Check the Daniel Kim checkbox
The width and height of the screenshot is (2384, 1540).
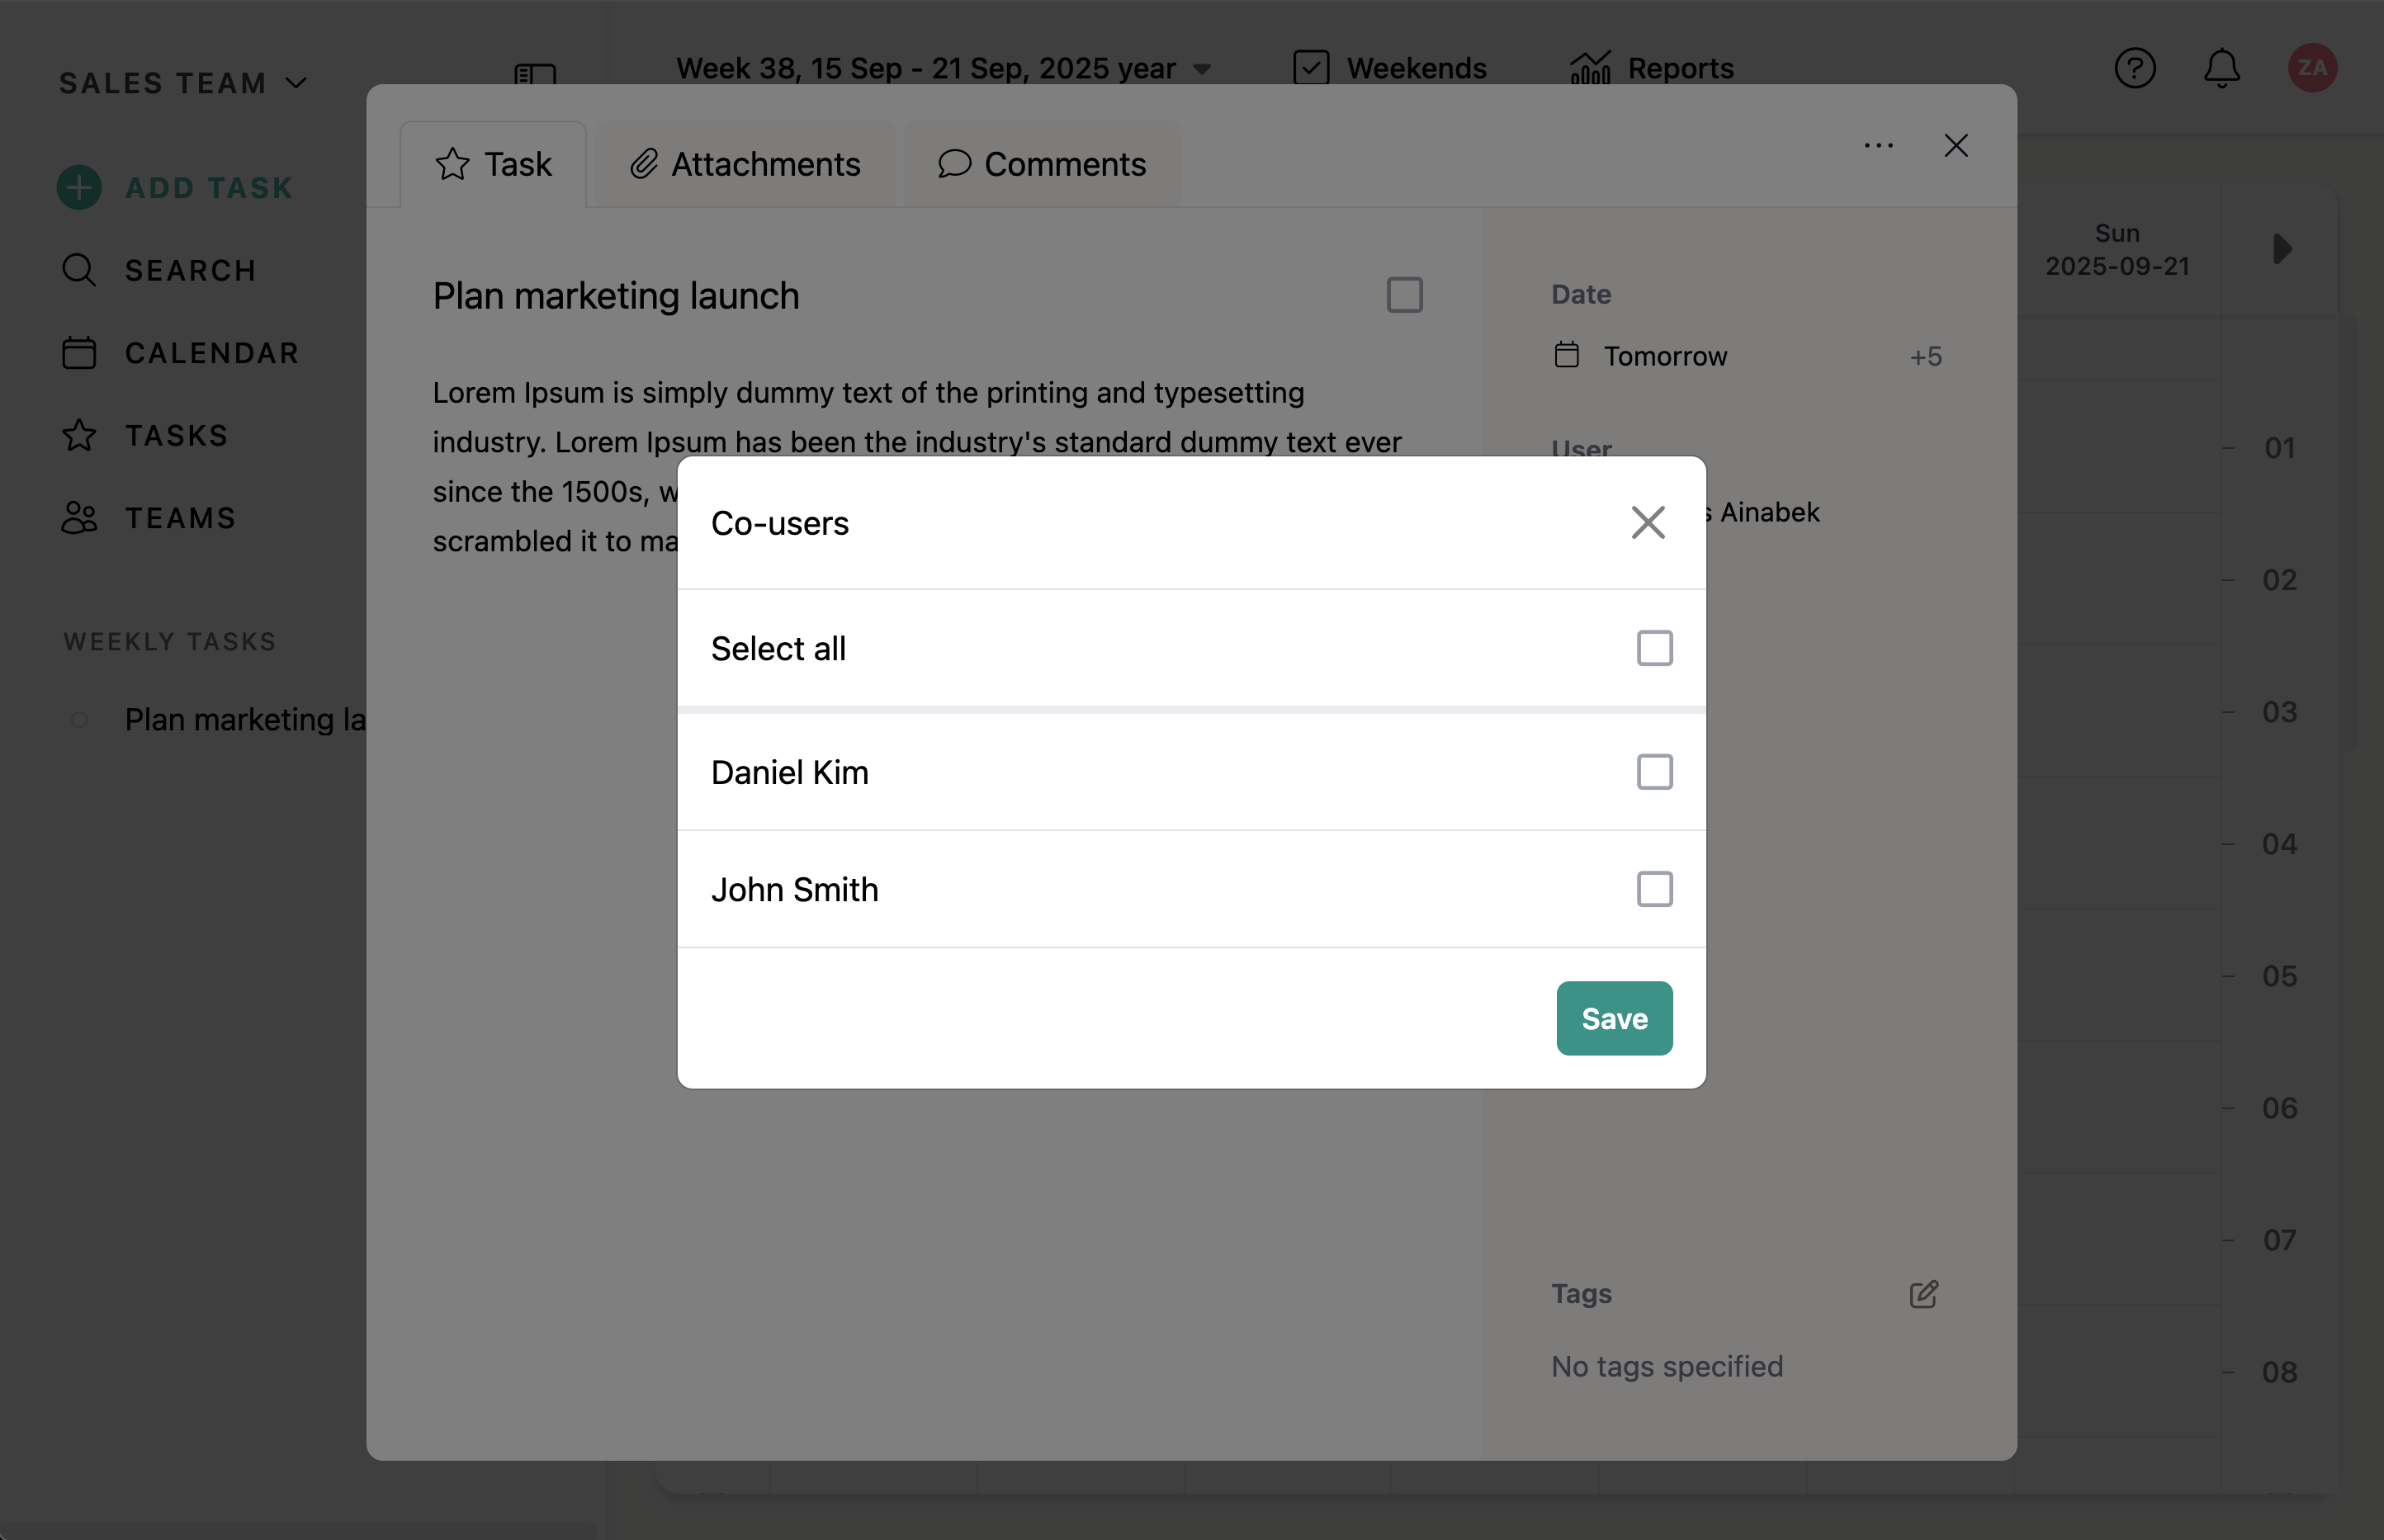click(x=1654, y=772)
